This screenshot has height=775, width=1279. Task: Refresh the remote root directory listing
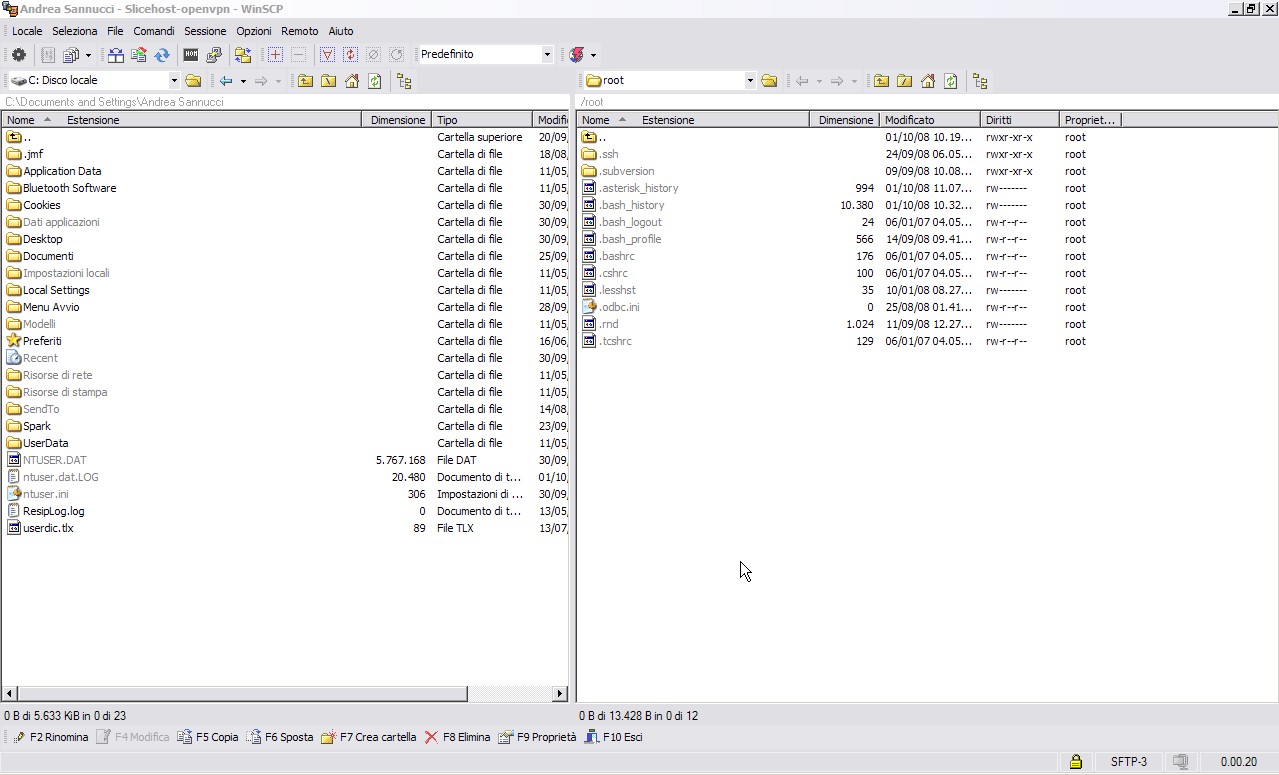click(x=951, y=81)
